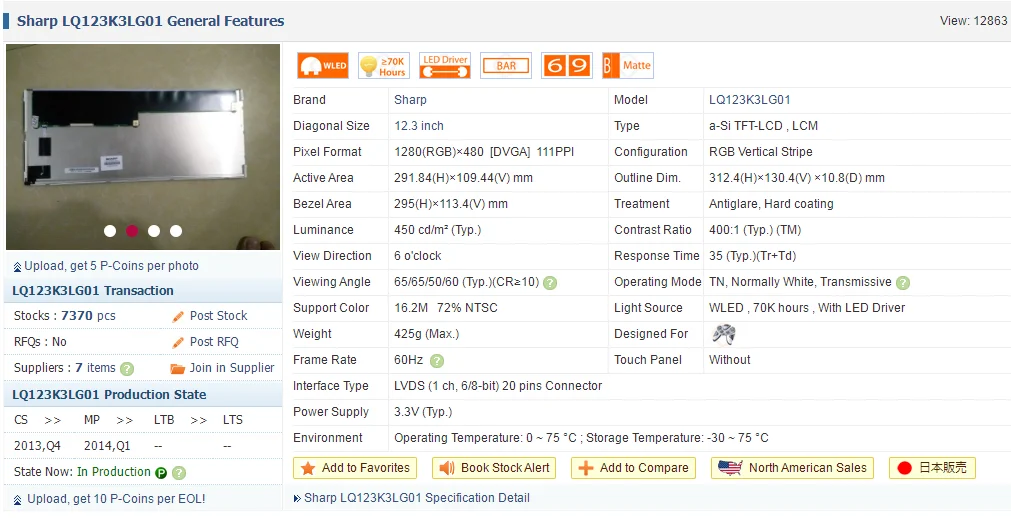This screenshot has height=518, width=1011.
Task: Click the 12.3 inch diagonal size link
Action: point(419,126)
